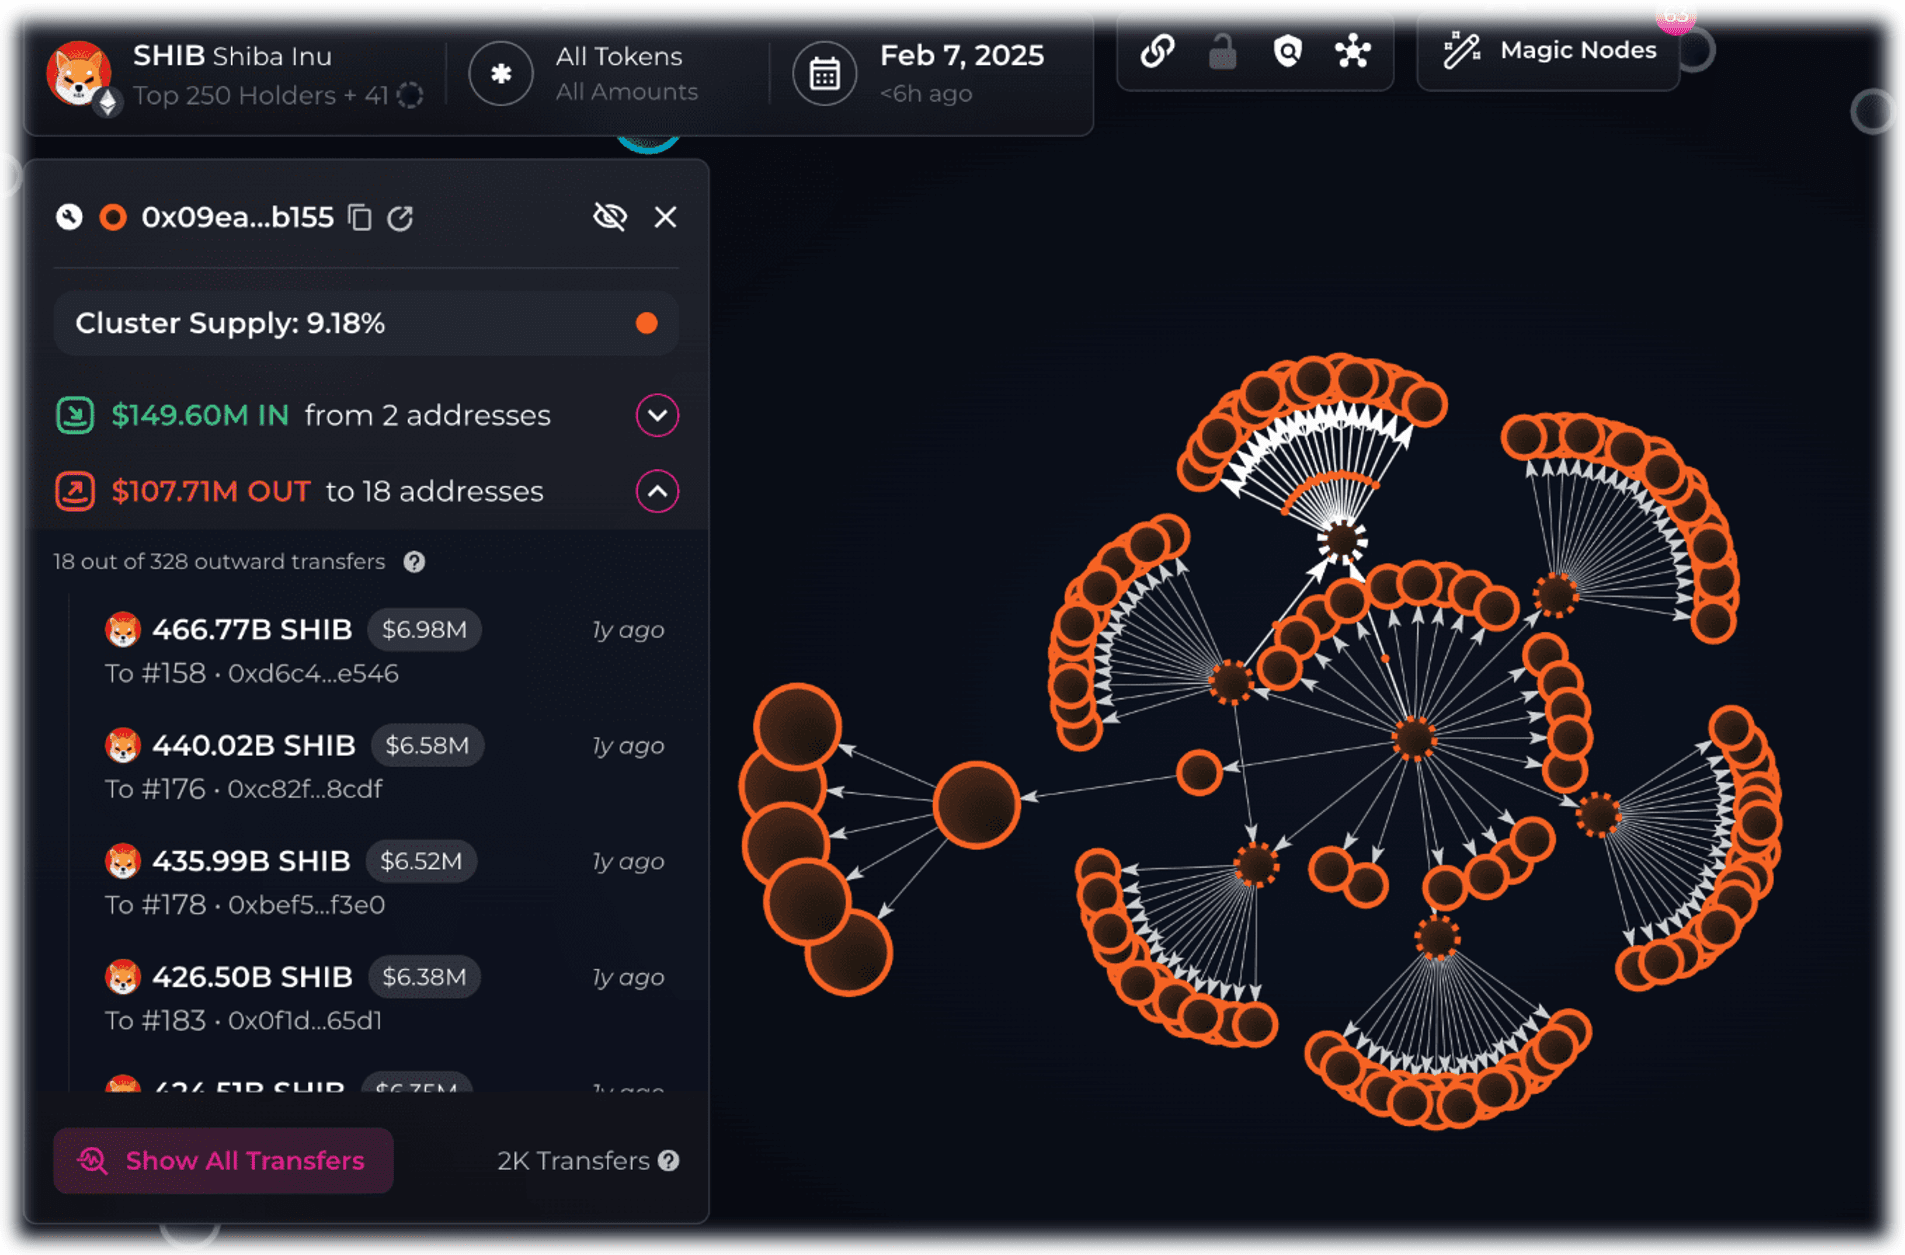
Task: Click the refresh icon beside wallet address
Action: (x=400, y=217)
